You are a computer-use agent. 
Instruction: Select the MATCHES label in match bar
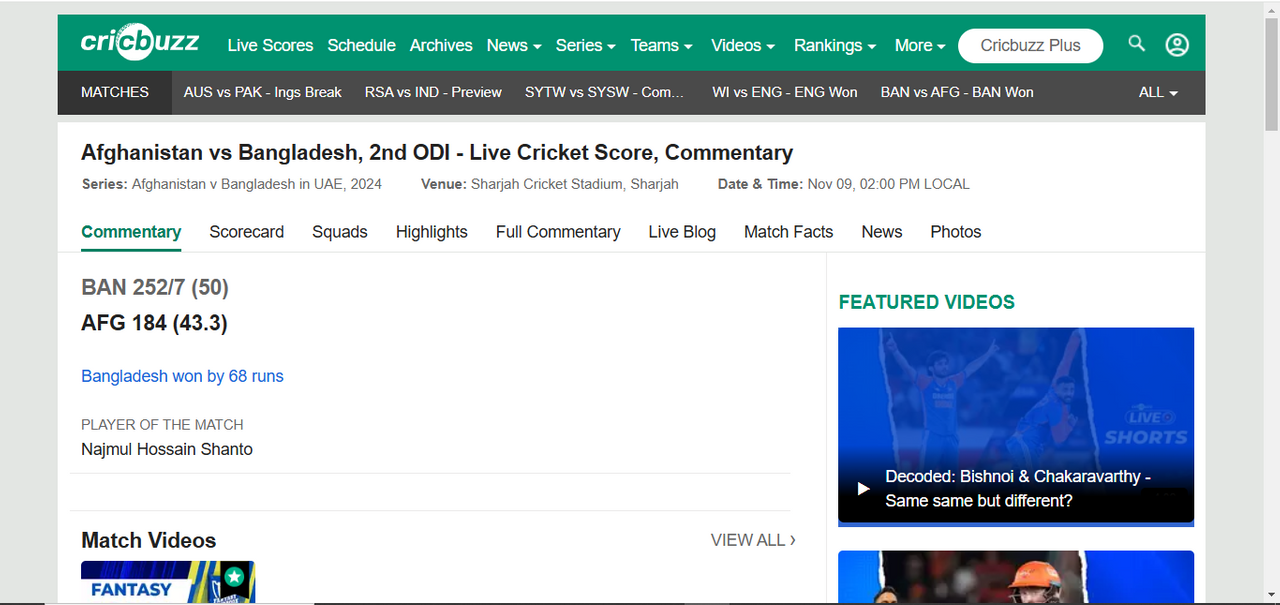[115, 92]
